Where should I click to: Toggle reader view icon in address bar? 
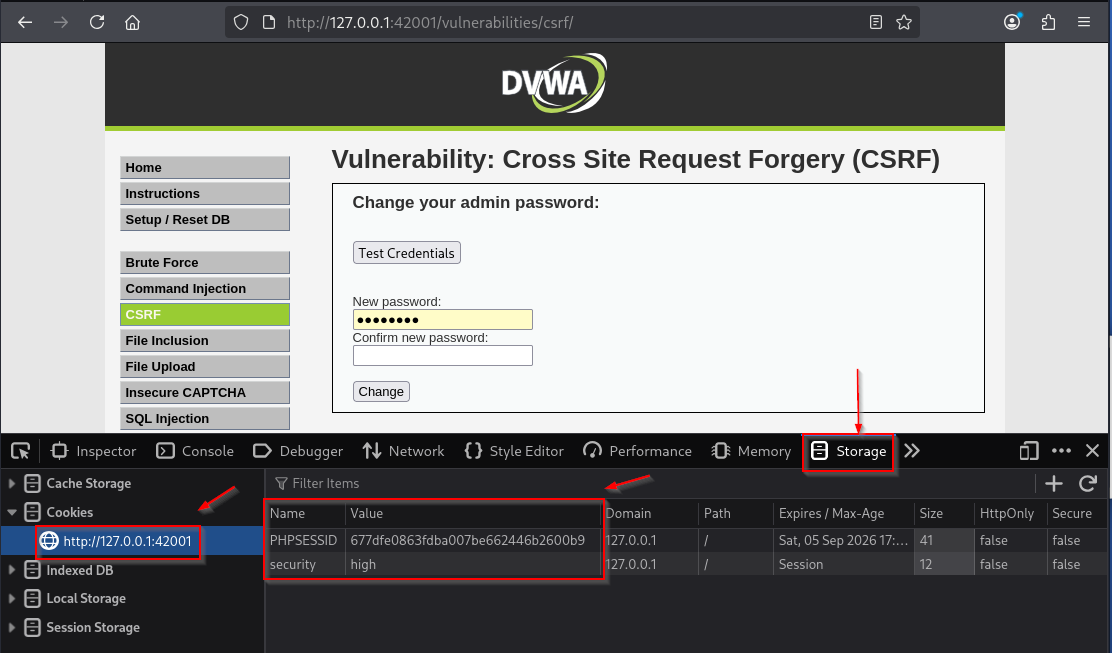(876, 22)
